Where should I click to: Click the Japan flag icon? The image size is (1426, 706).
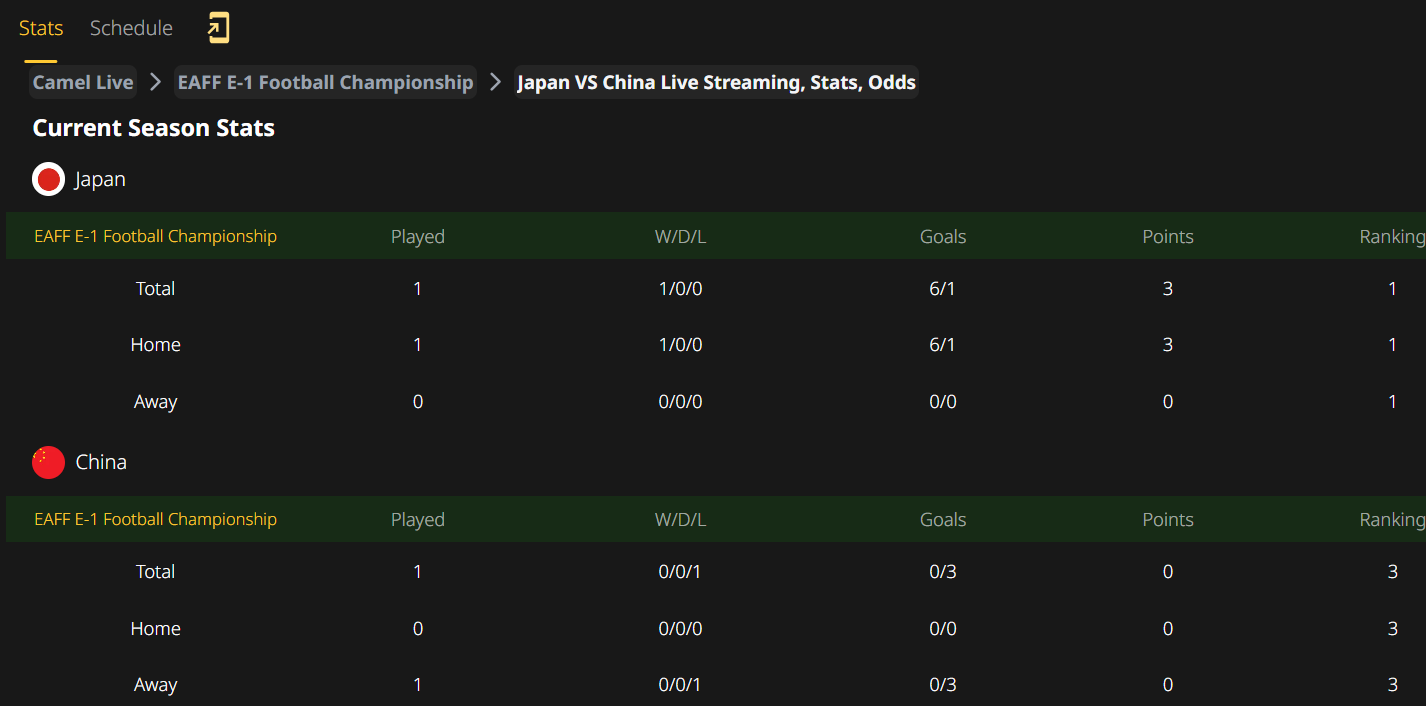tap(48, 179)
